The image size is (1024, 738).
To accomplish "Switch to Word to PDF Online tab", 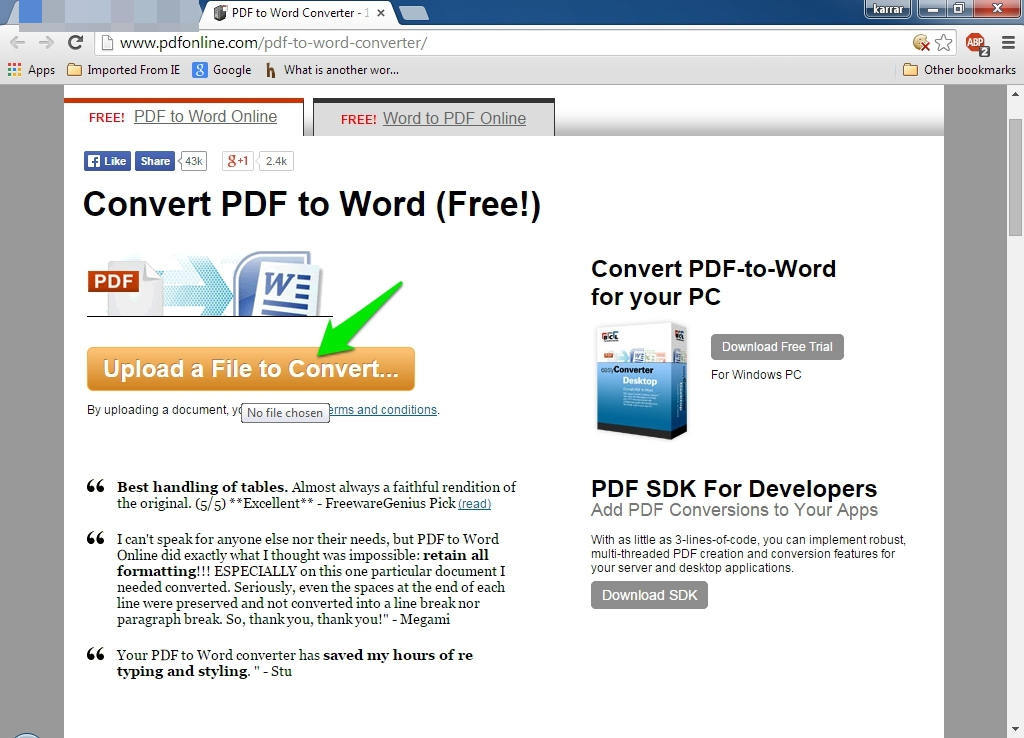I will click(454, 118).
